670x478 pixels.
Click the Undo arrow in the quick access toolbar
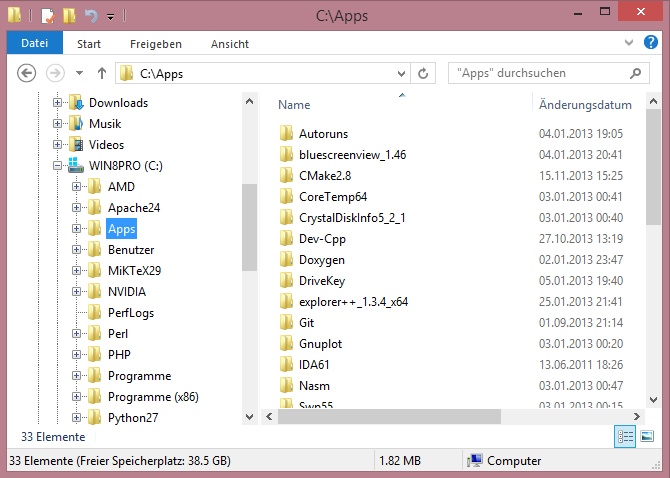(91, 16)
